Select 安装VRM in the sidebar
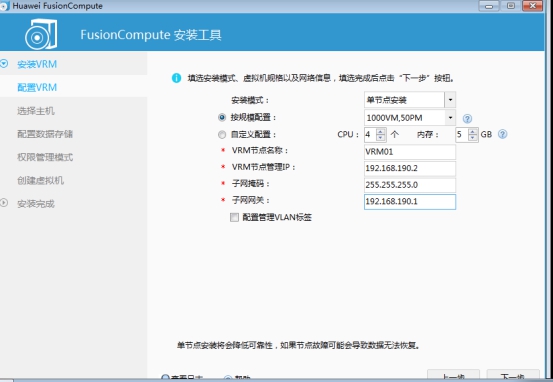The image size is (553, 382). [x=37, y=64]
